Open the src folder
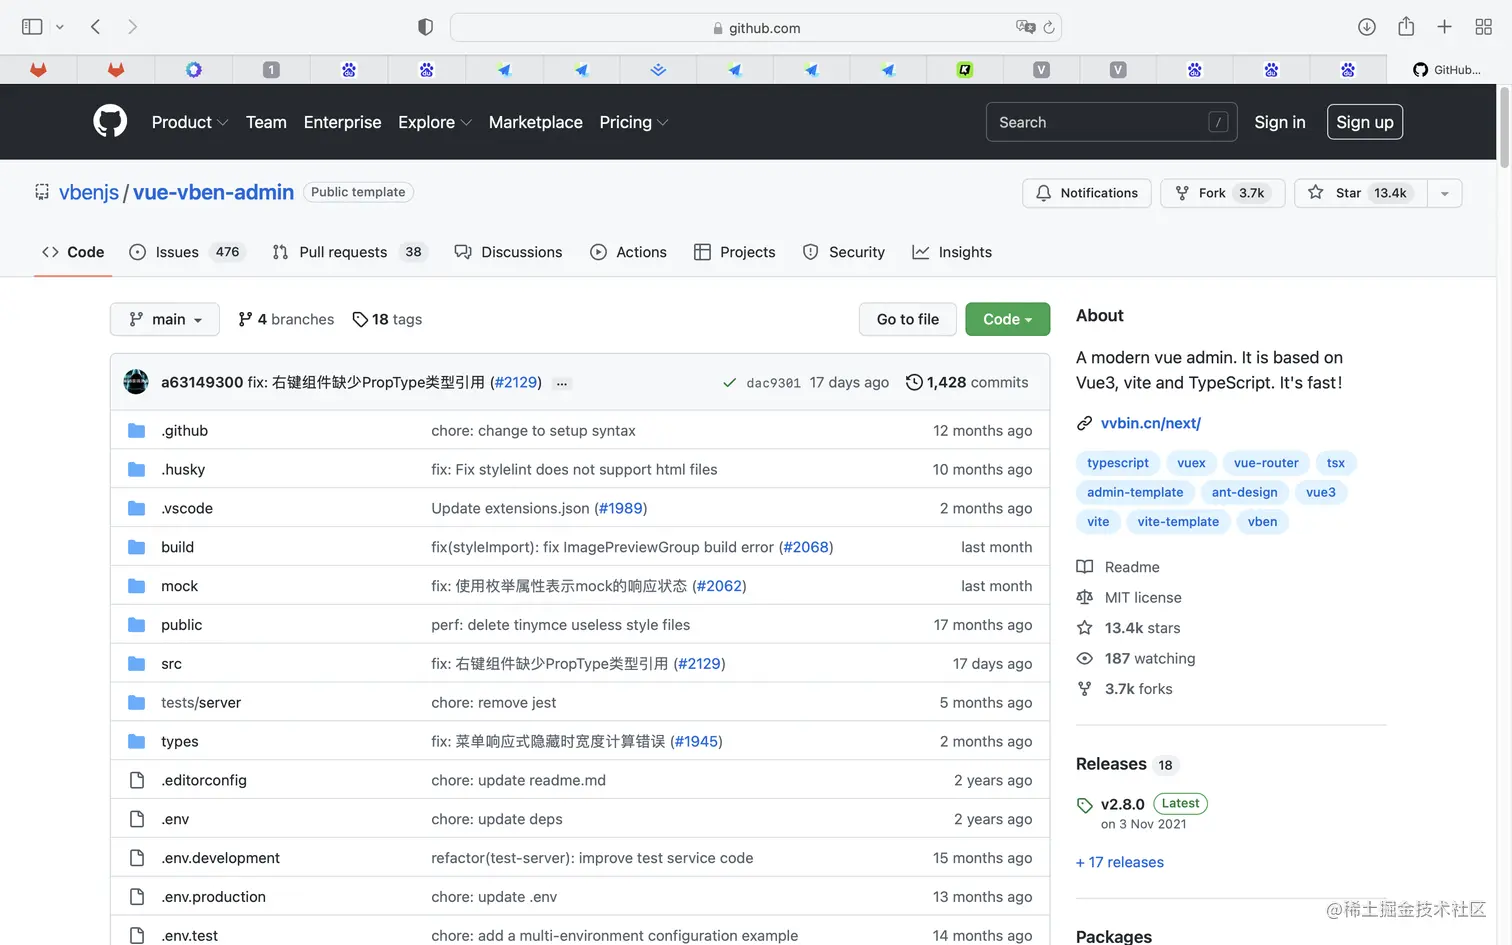Viewport: 1512px width, 945px height. (171, 664)
